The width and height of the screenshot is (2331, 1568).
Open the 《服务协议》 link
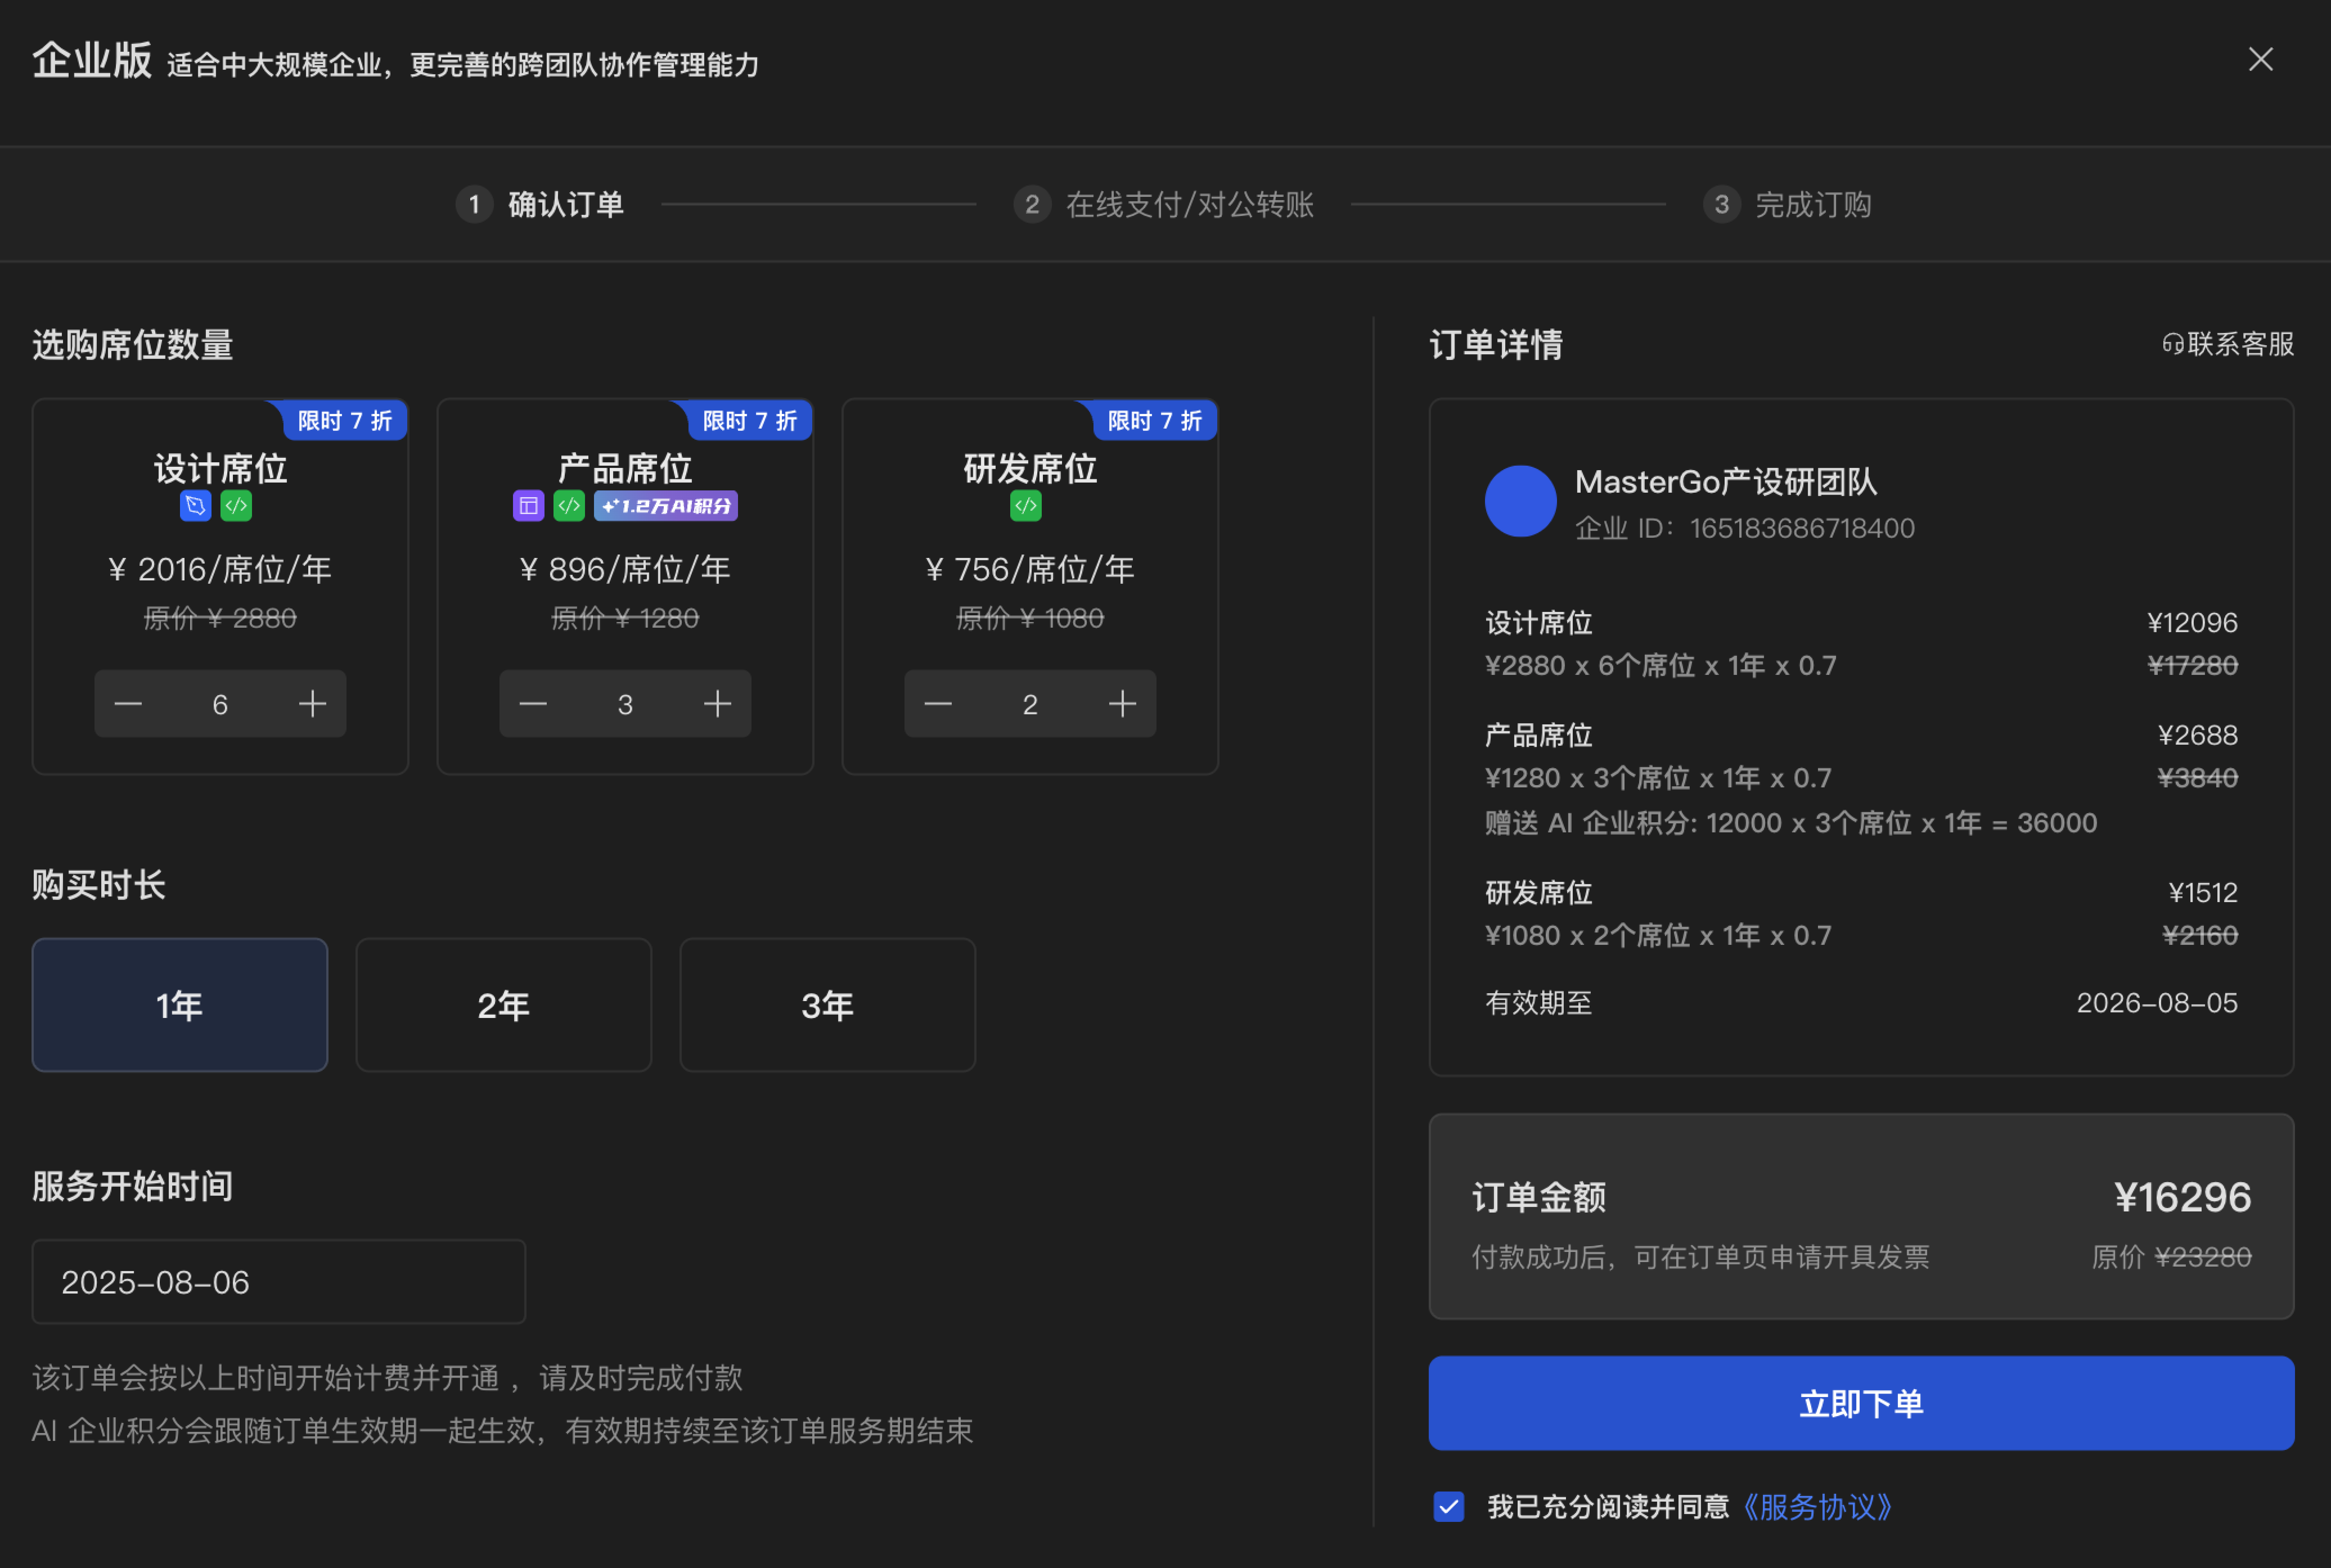click(x=1818, y=1507)
